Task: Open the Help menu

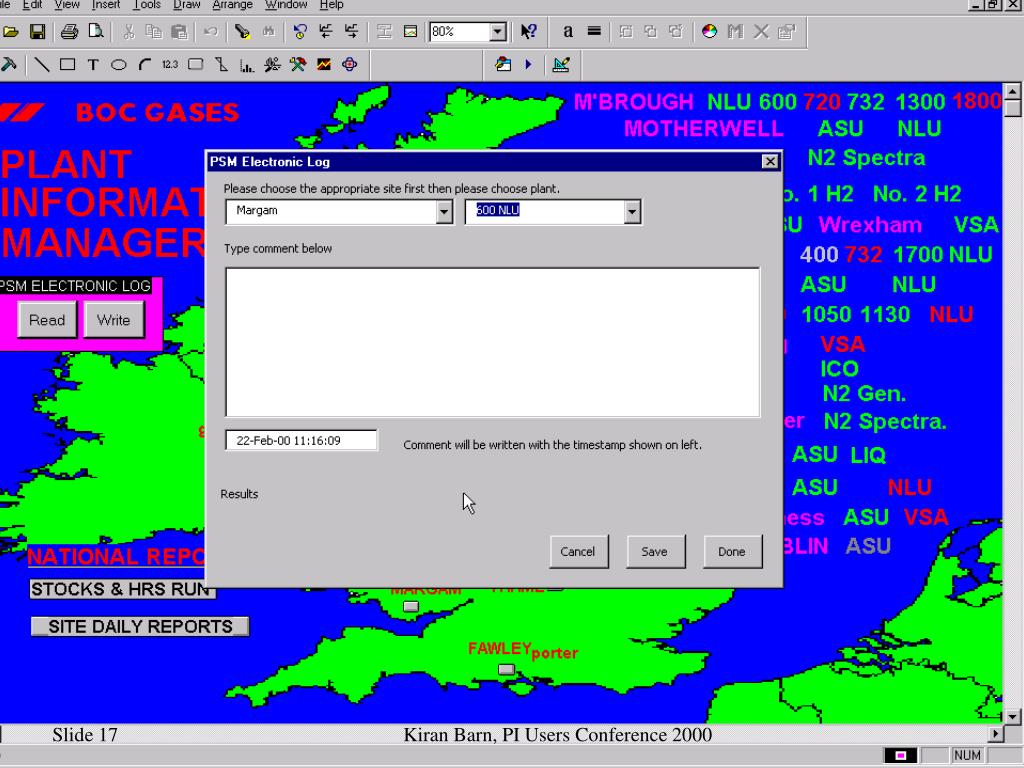Action: [x=331, y=5]
